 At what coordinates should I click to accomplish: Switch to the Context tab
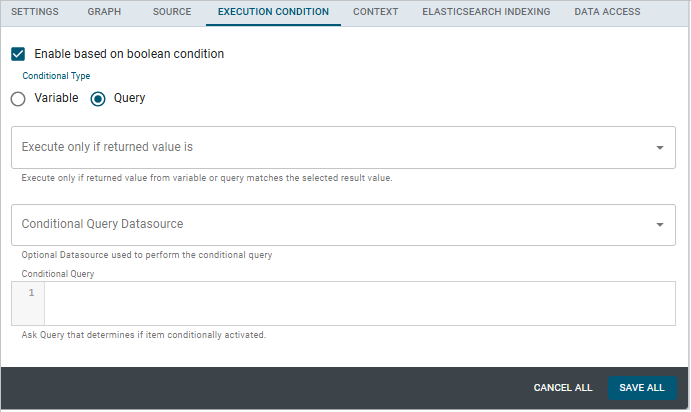click(x=376, y=12)
